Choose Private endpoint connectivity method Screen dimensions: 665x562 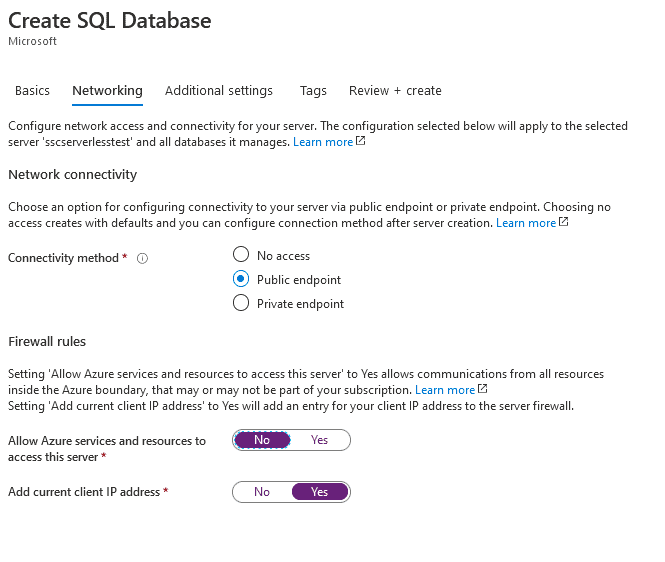point(241,303)
